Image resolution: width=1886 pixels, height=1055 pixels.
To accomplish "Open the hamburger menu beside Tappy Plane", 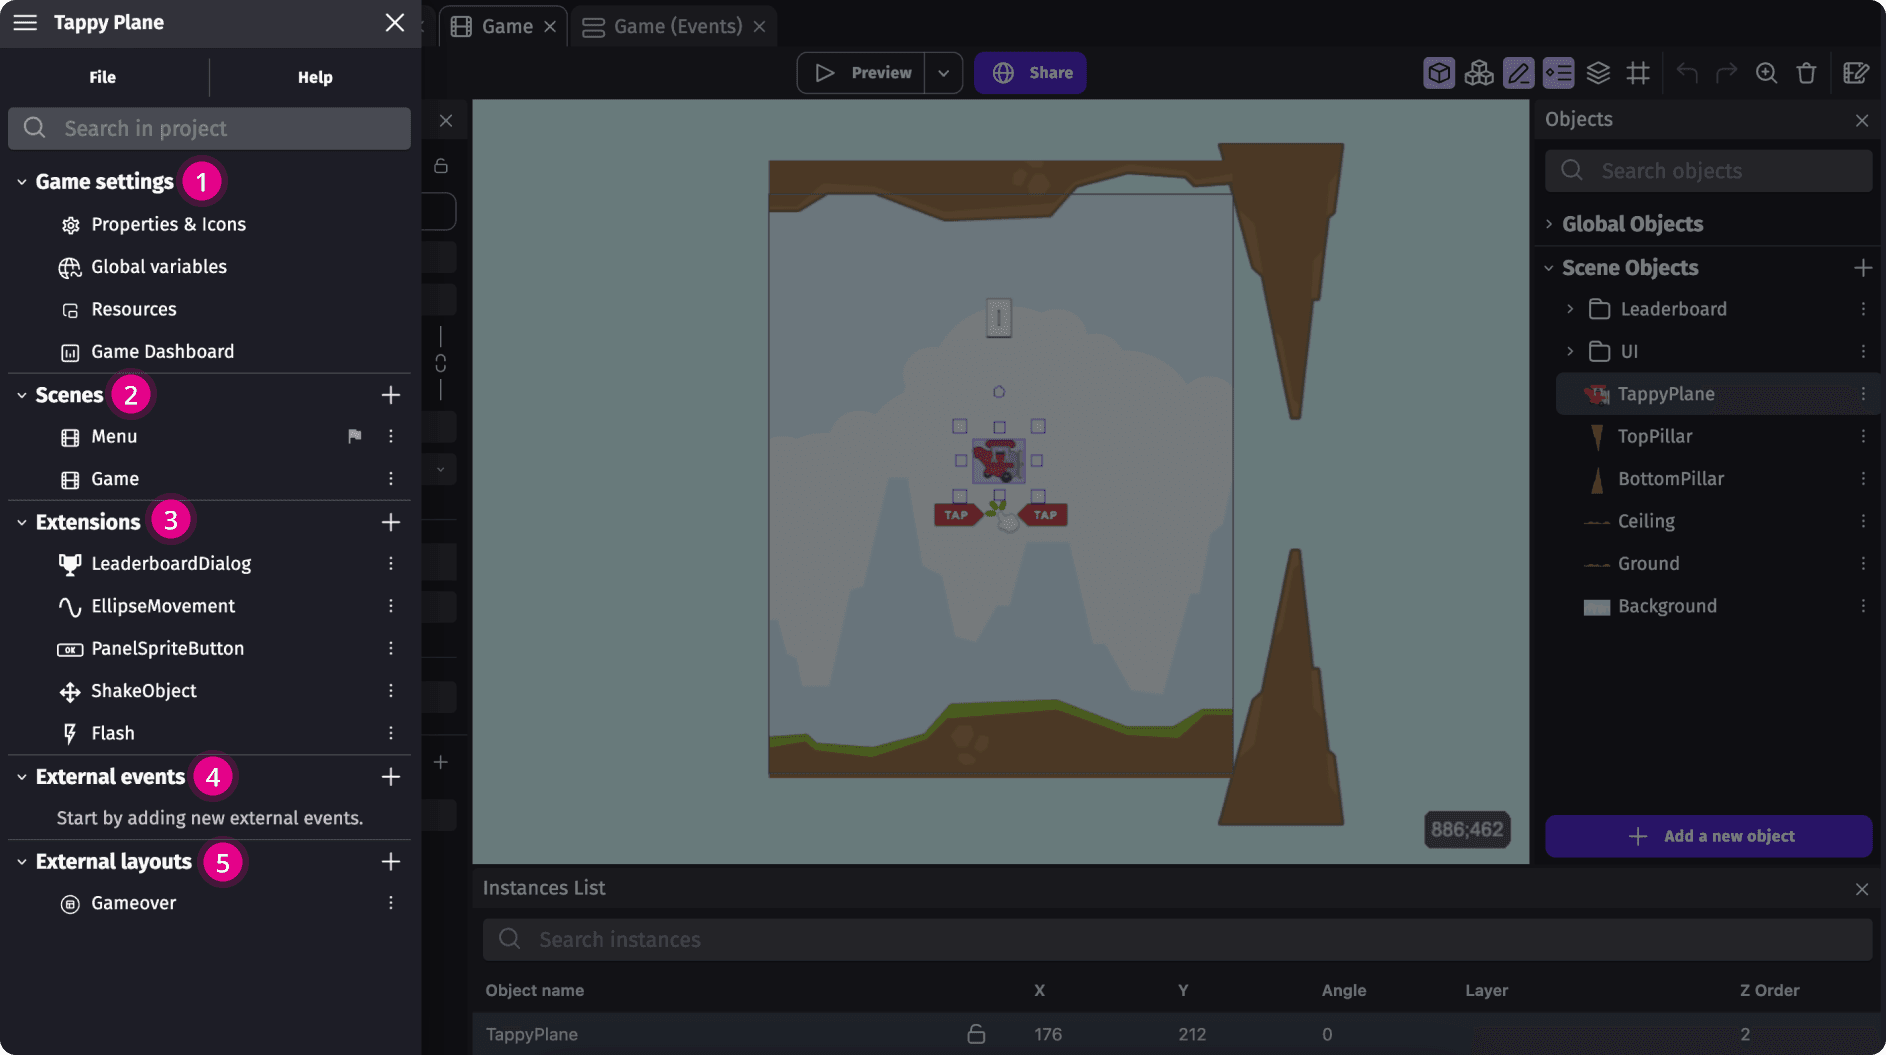I will pos(25,22).
